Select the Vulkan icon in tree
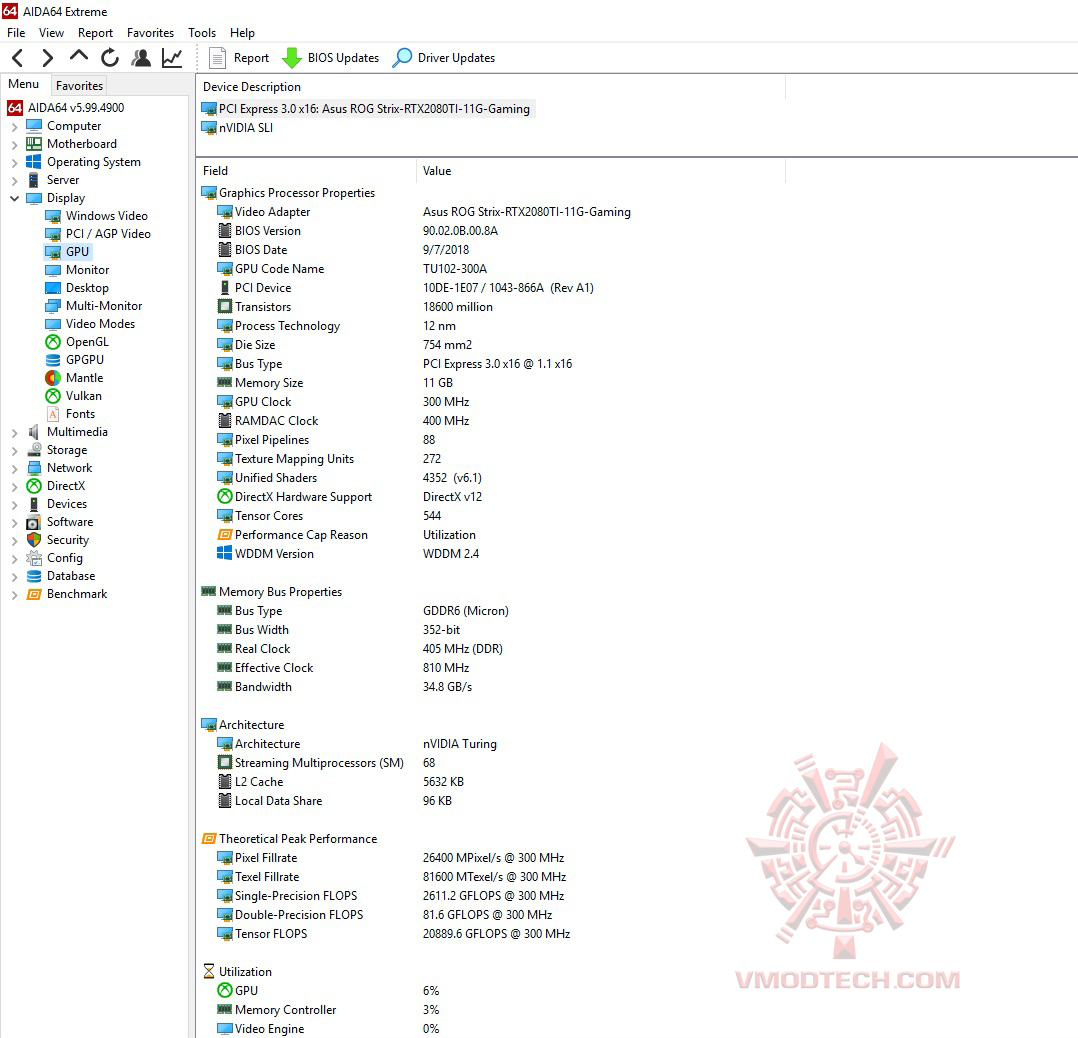 pos(53,396)
